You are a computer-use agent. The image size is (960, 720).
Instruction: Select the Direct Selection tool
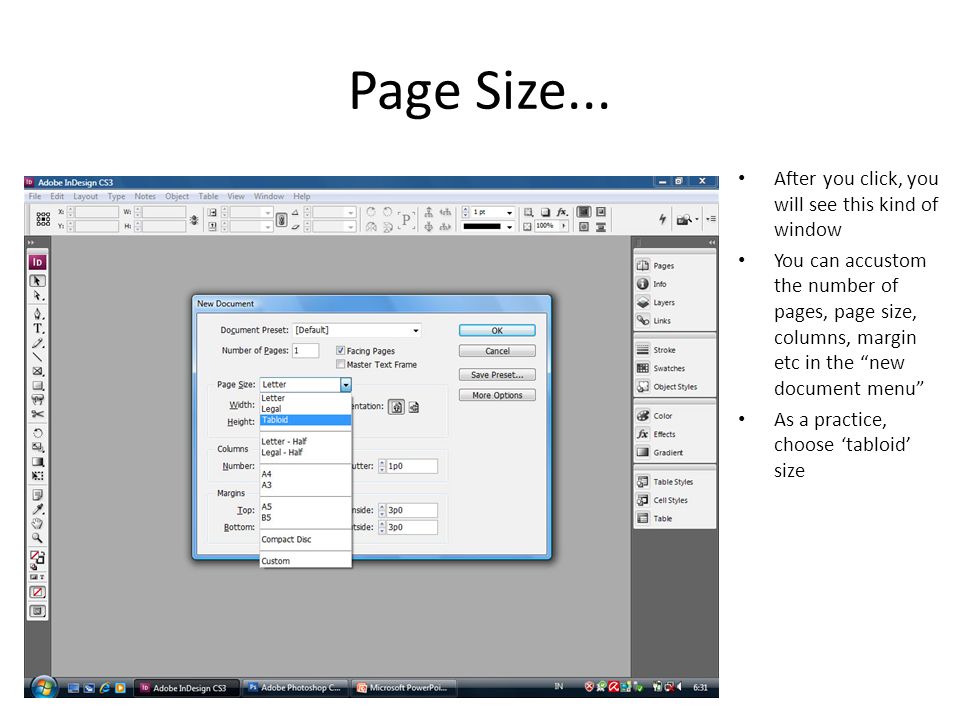pos(37,296)
